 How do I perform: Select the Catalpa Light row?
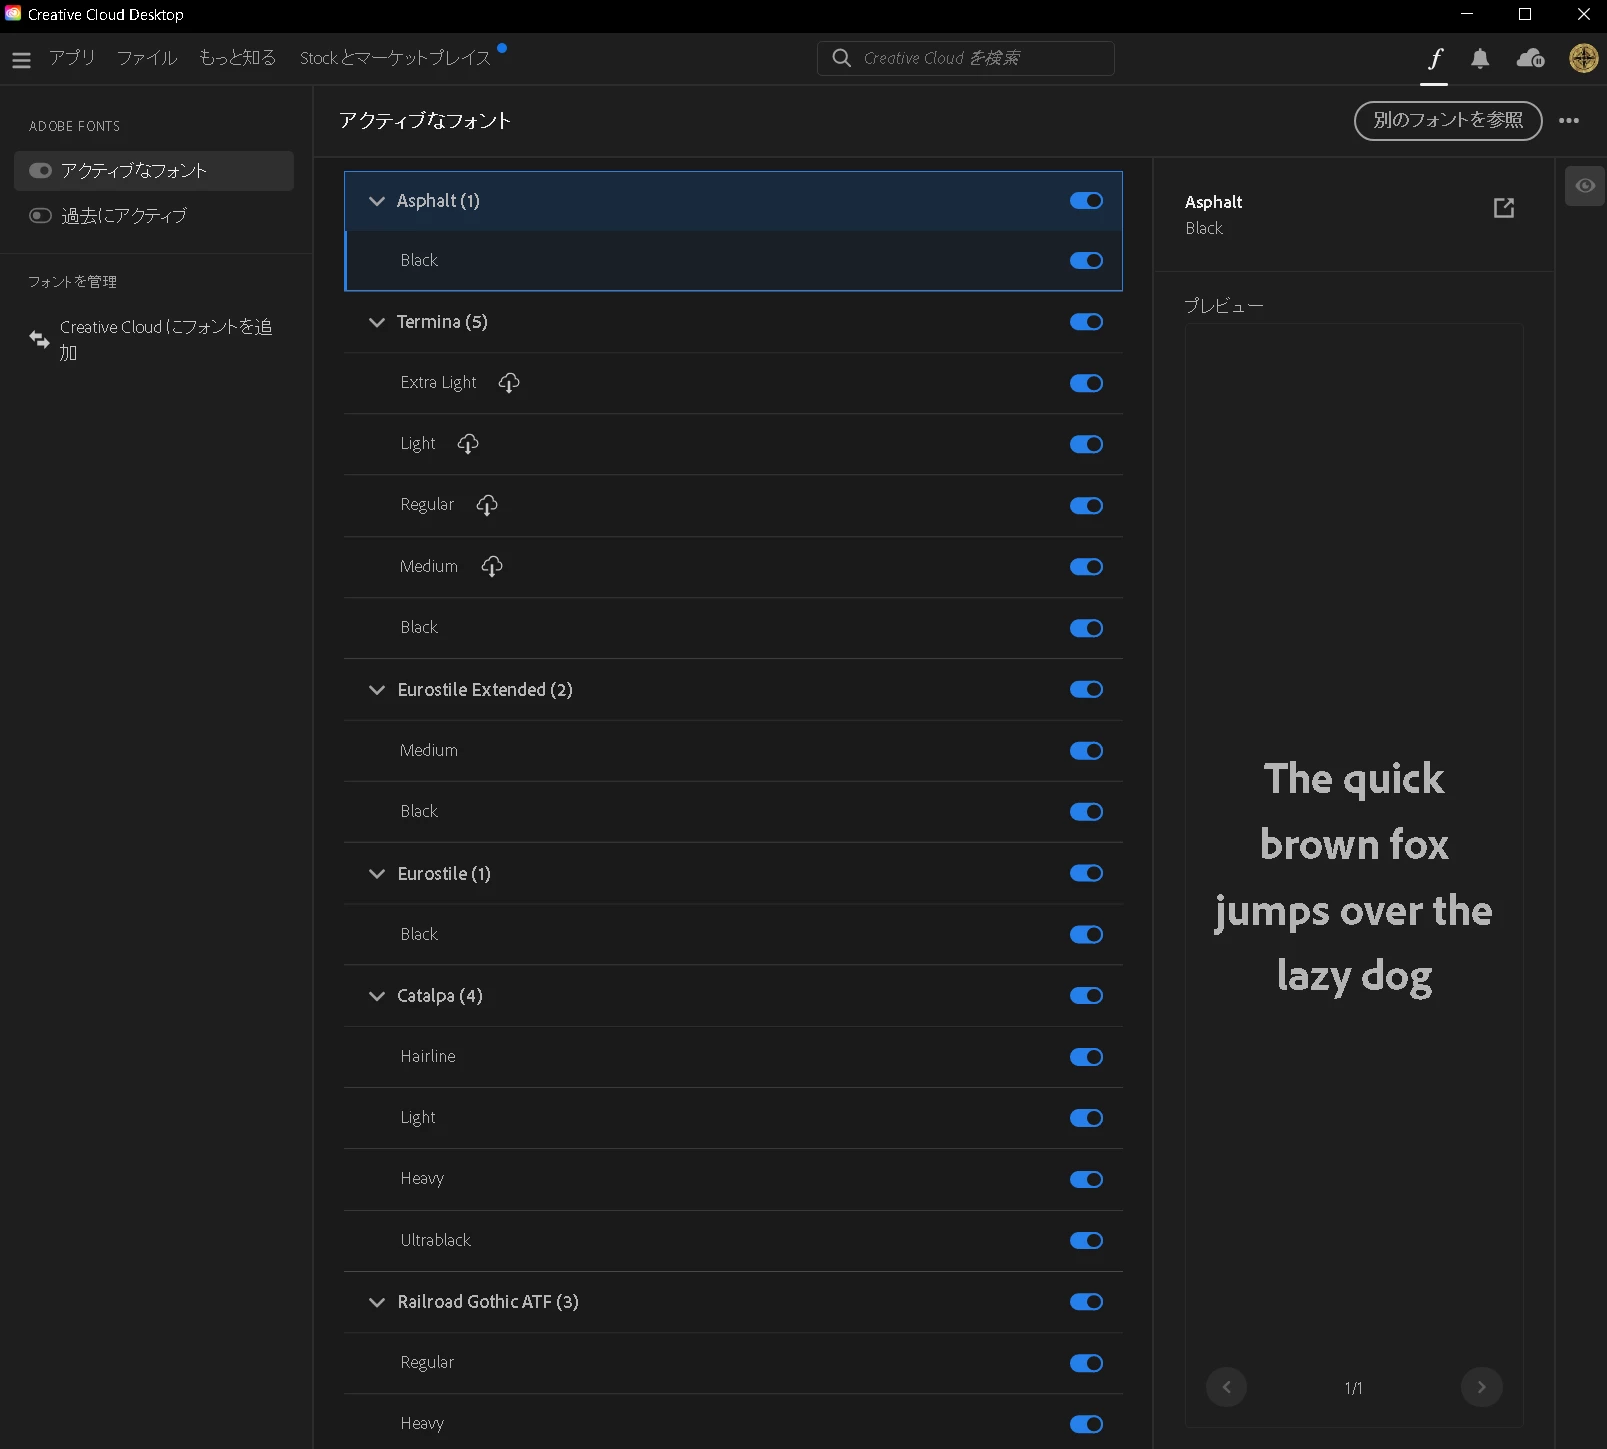click(x=733, y=1118)
